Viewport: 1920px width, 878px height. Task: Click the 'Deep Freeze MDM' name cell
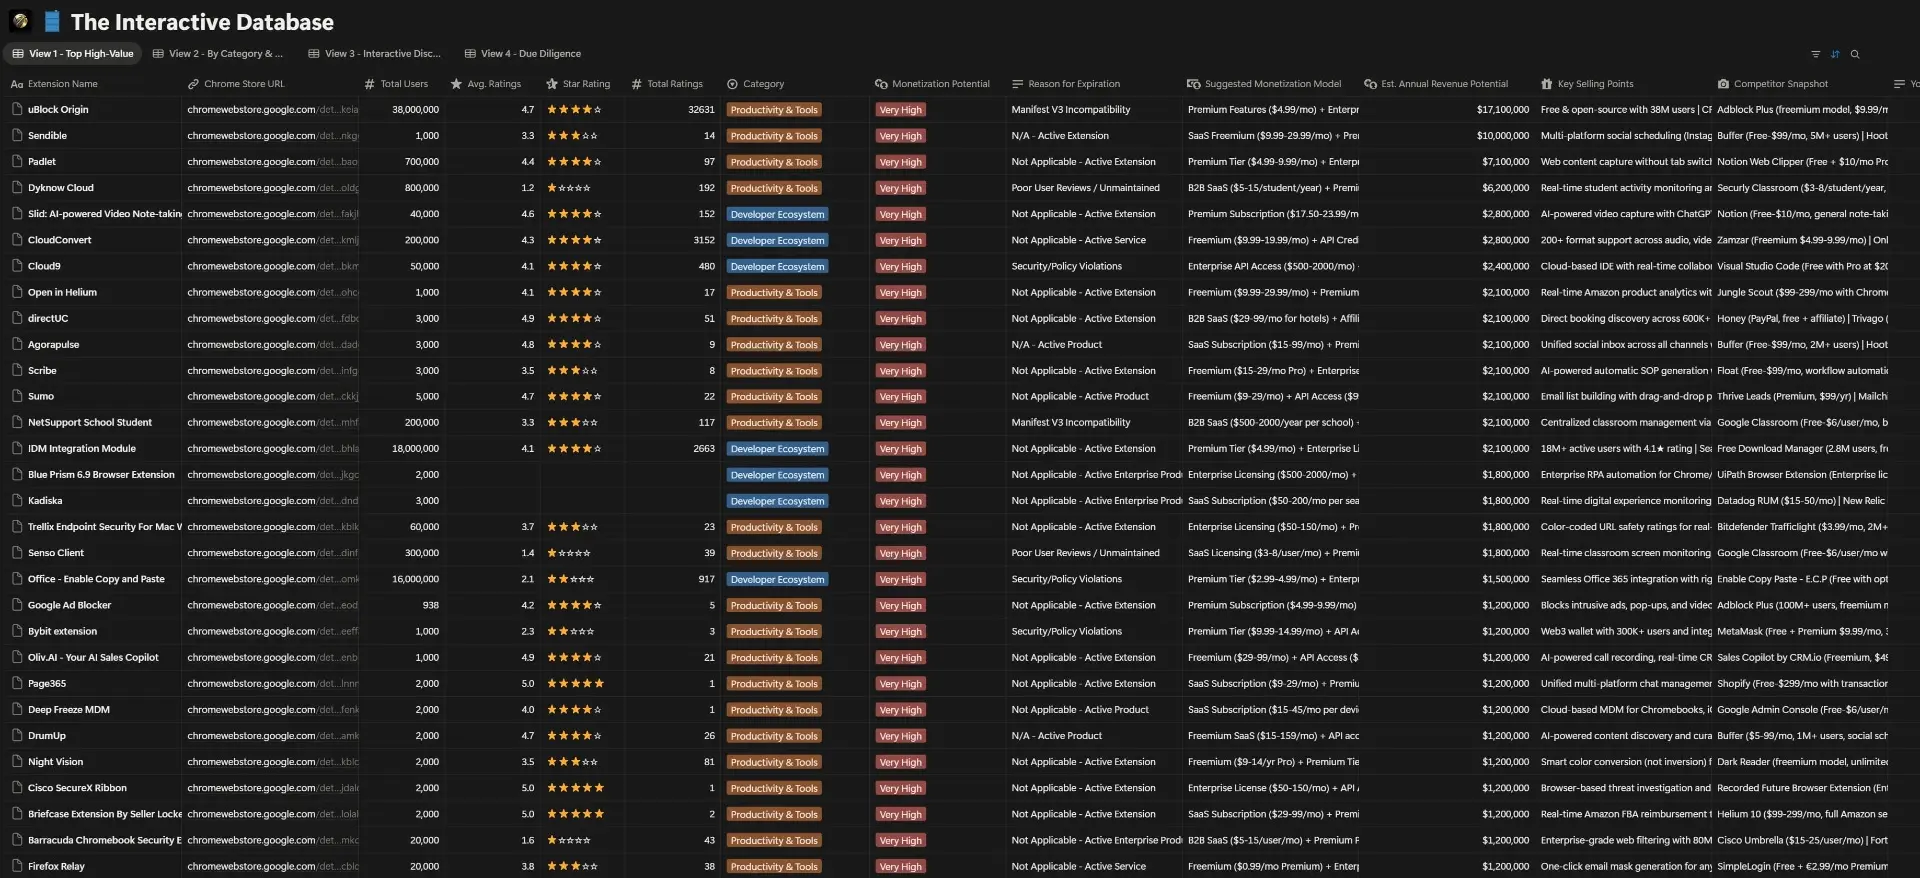(69, 709)
